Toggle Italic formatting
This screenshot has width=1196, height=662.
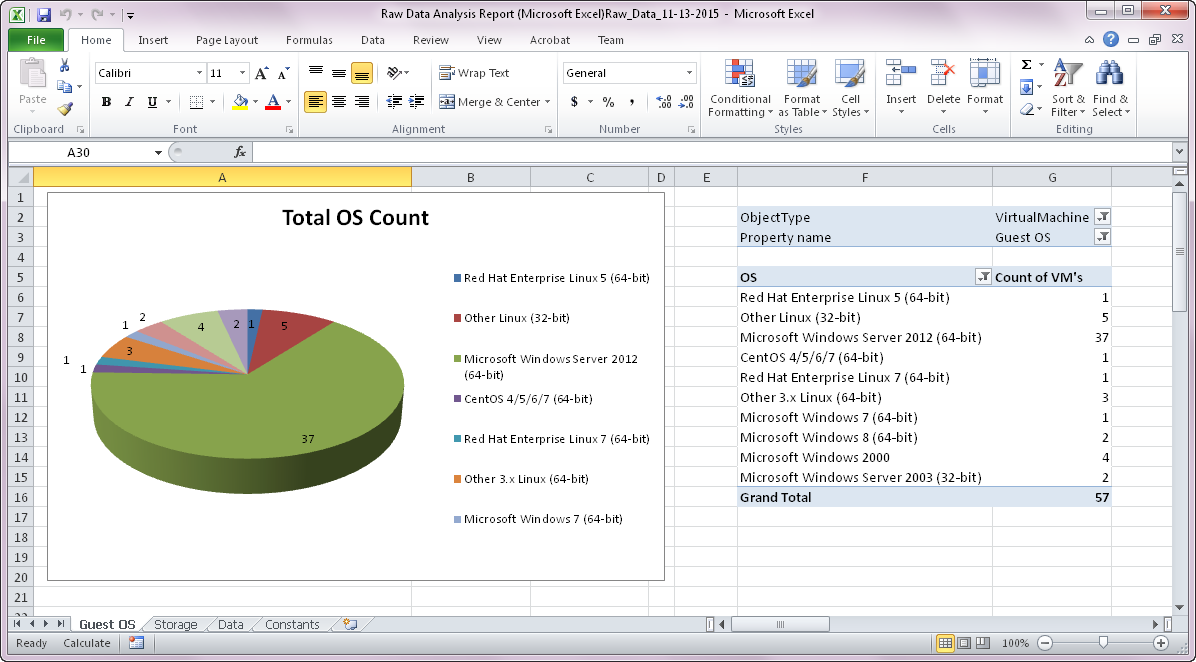point(129,102)
